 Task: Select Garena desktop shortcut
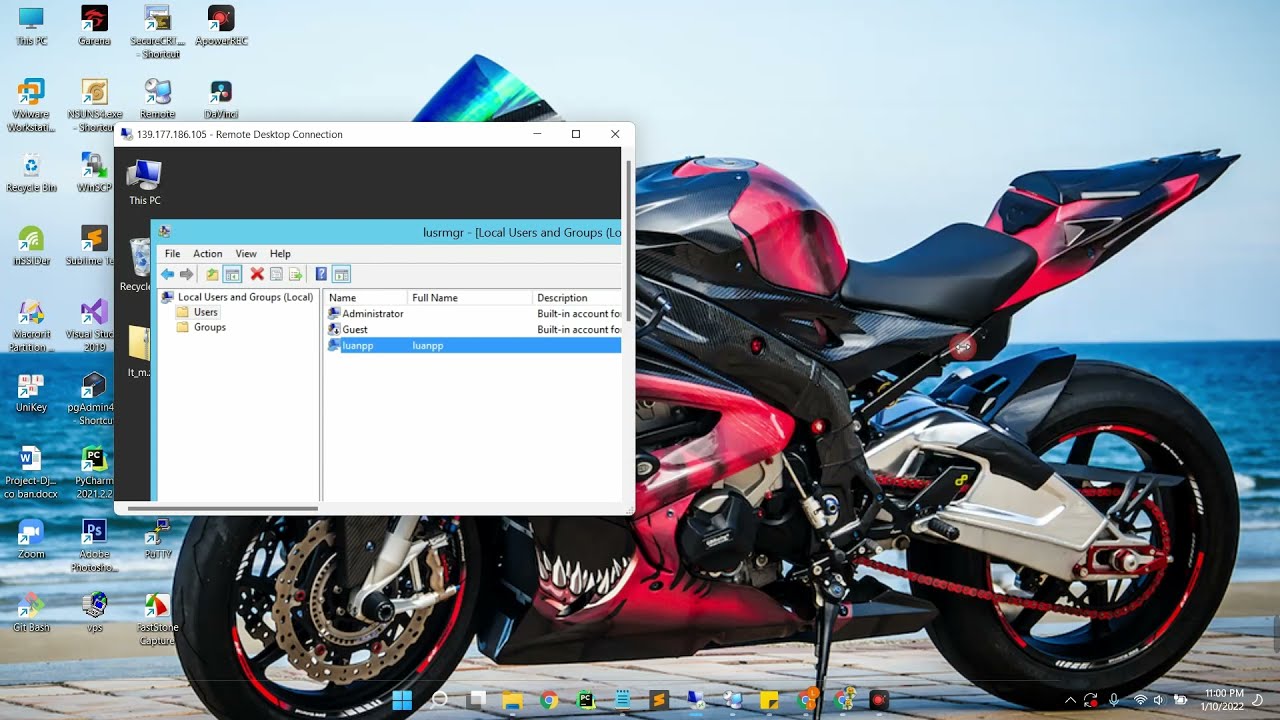94,26
